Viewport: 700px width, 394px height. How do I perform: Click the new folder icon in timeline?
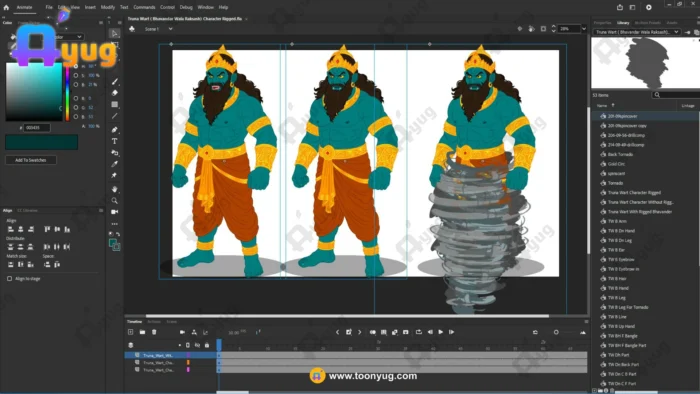(x=142, y=332)
